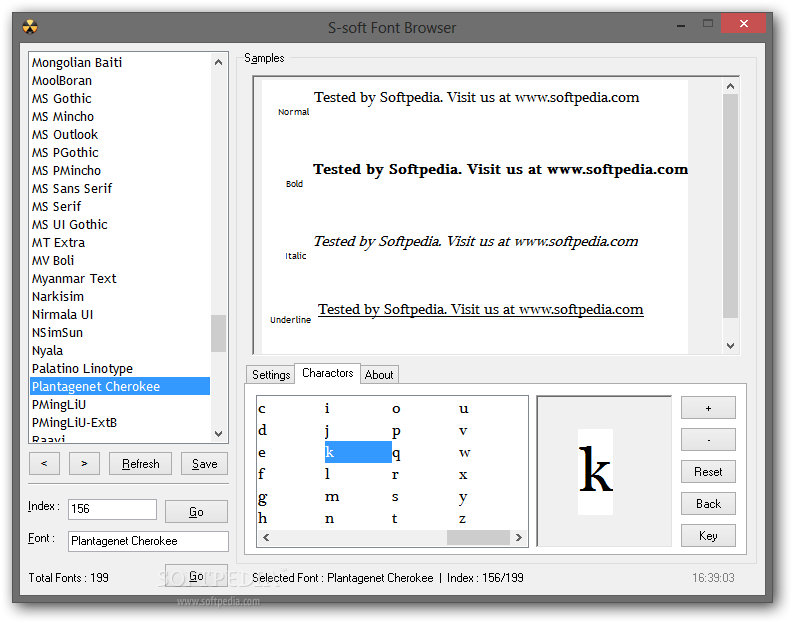The image size is (793, 623).
Task: Click into the Font name input field
Action: pos(148,541)
